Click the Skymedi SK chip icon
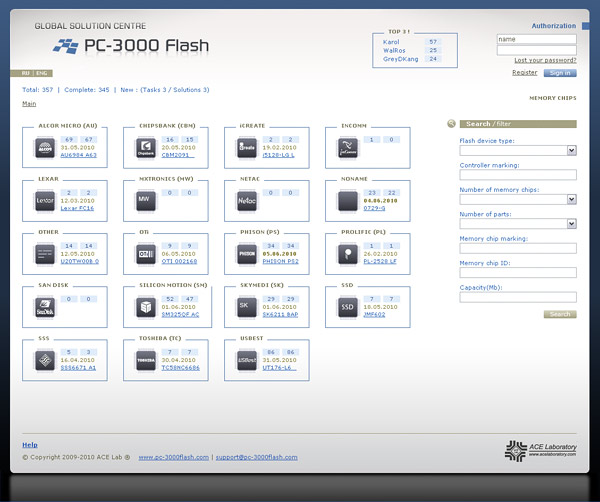 tap(247, 307)
